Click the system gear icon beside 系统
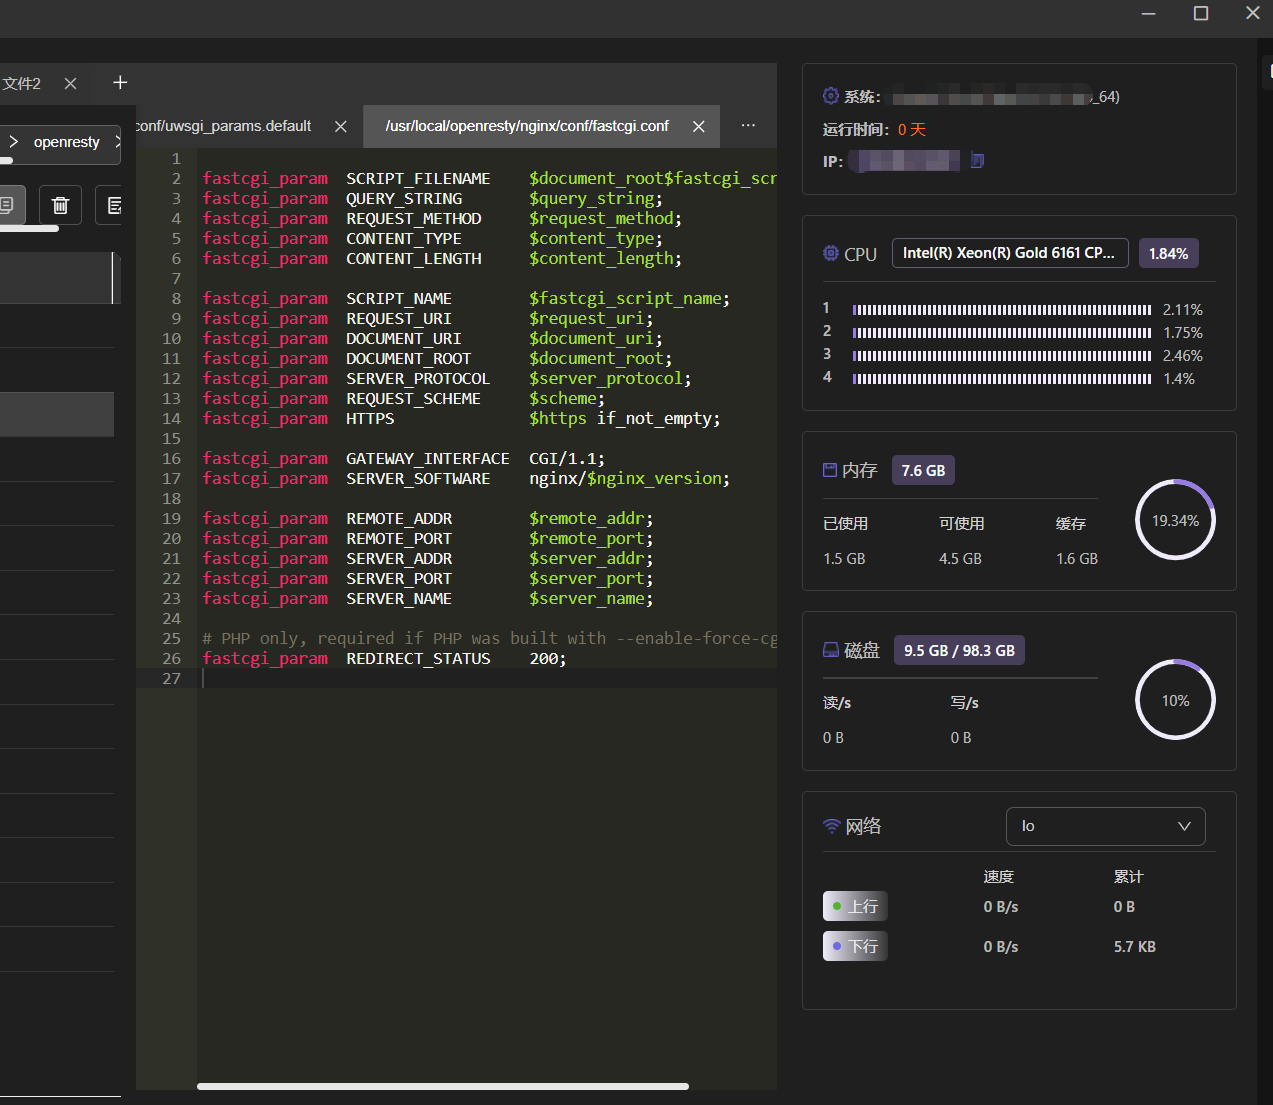Screen dimensions: 1273x1105 [x=831, y=96]
